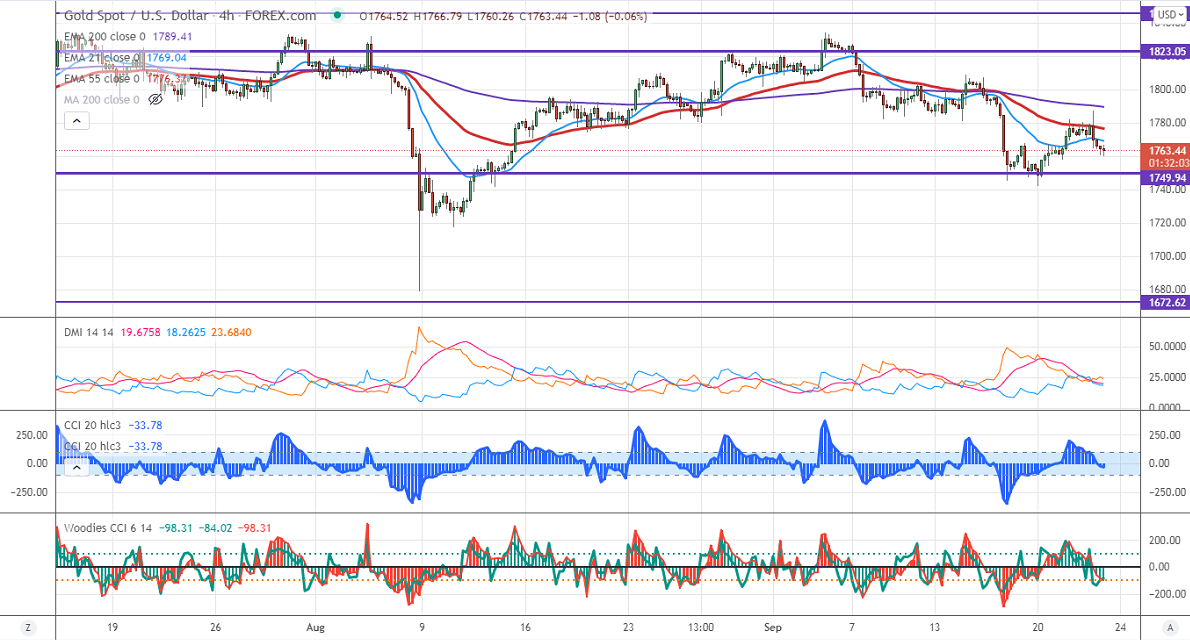Open the USD currency dropdown
This screenshot has height=640, width=1190.
pyautogui.click(x=1167, y=15)
